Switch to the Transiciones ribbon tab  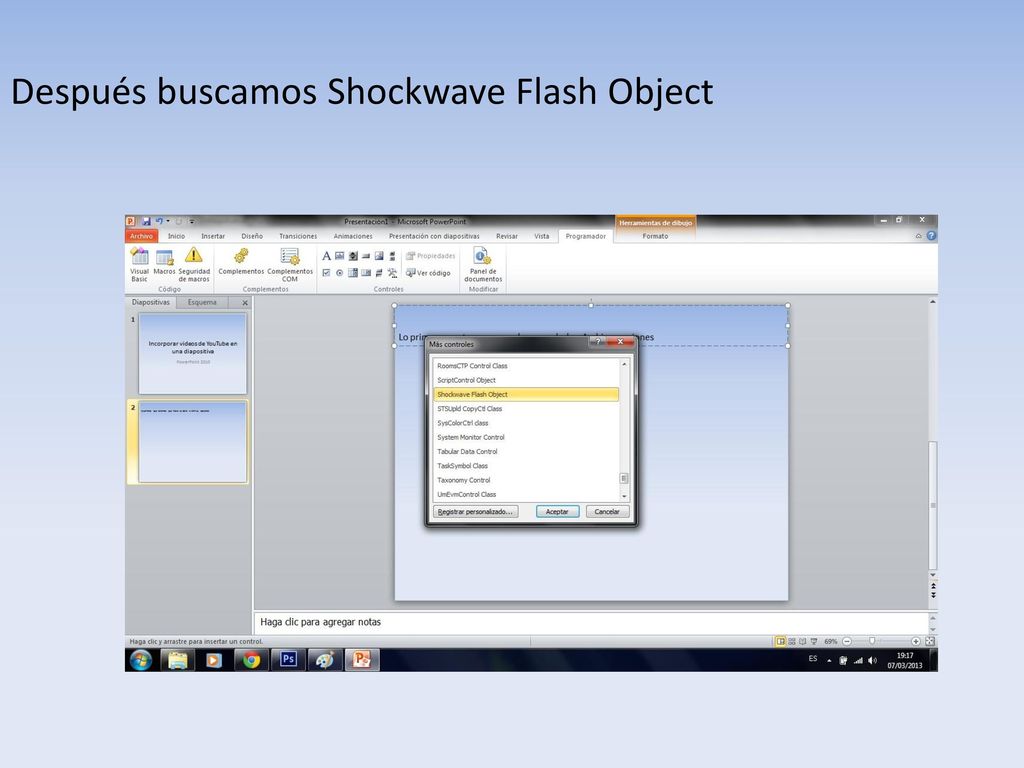click(298, 236)
